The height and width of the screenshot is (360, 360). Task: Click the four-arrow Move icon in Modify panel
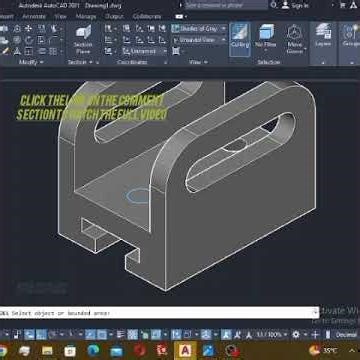coord(29,29)
